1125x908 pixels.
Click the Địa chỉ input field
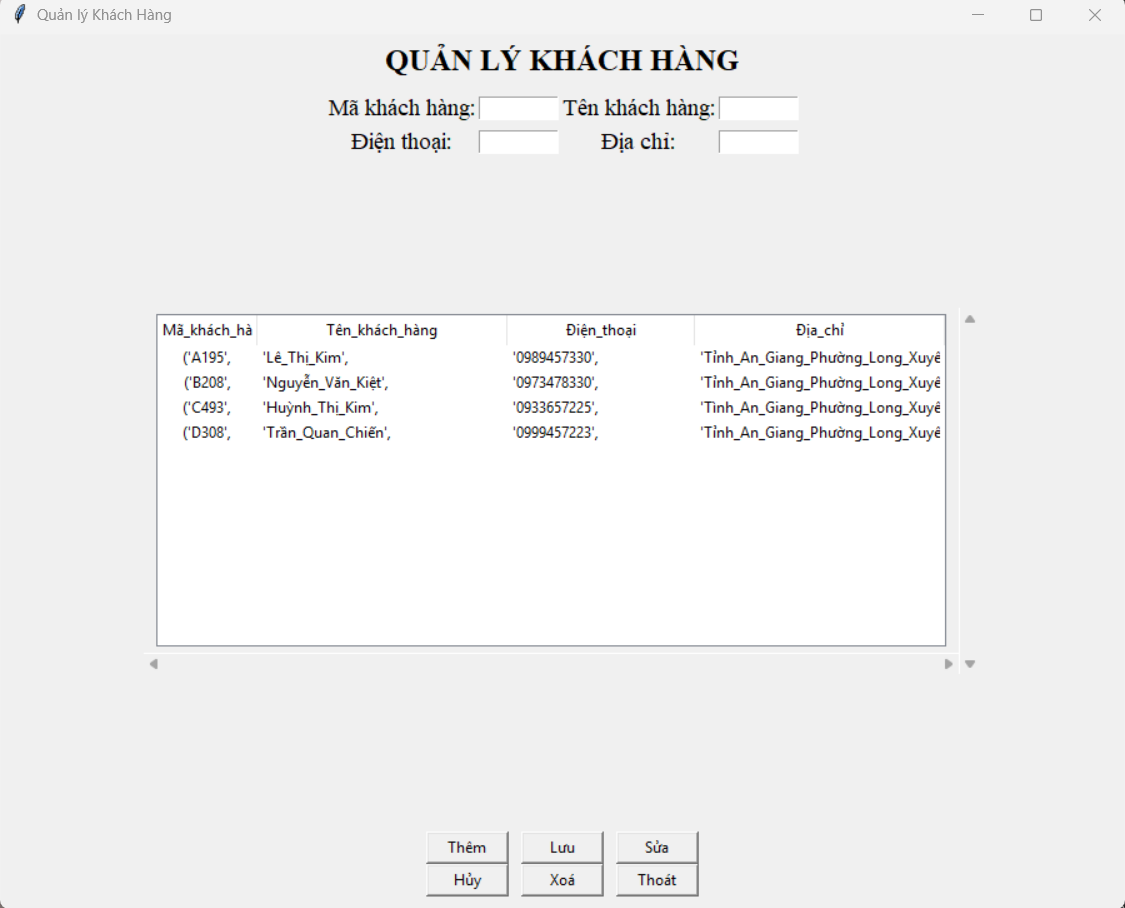coord(758,142)
